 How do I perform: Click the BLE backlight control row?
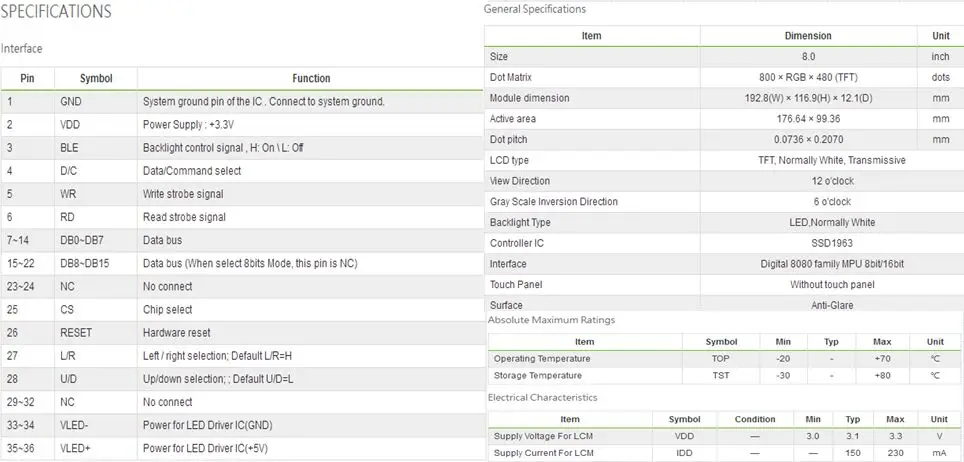(242, 148)
